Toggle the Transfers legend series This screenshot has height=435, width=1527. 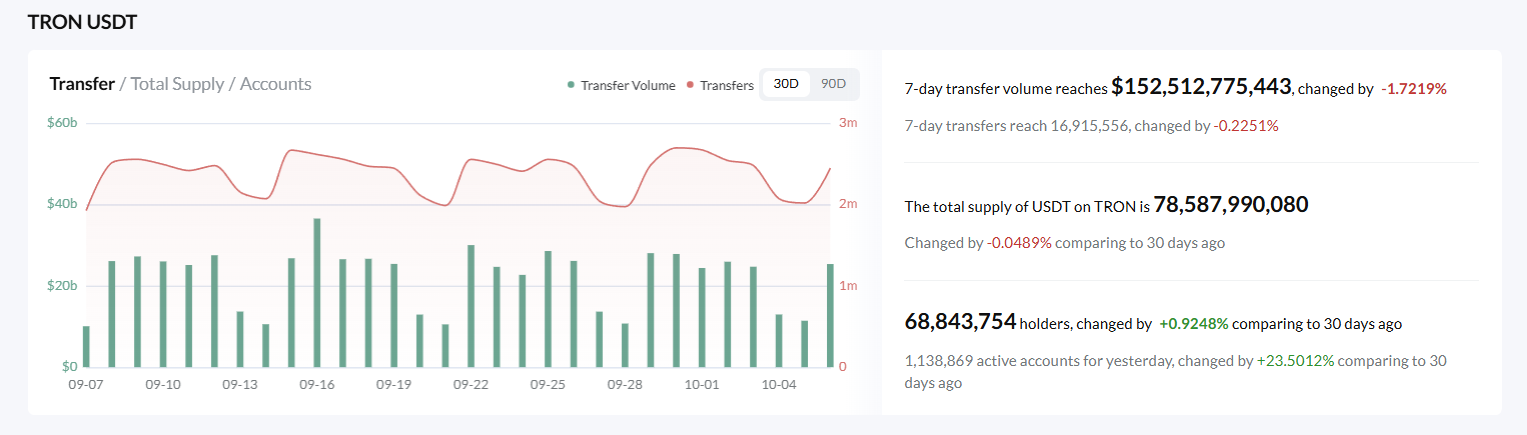click(726, 85)
